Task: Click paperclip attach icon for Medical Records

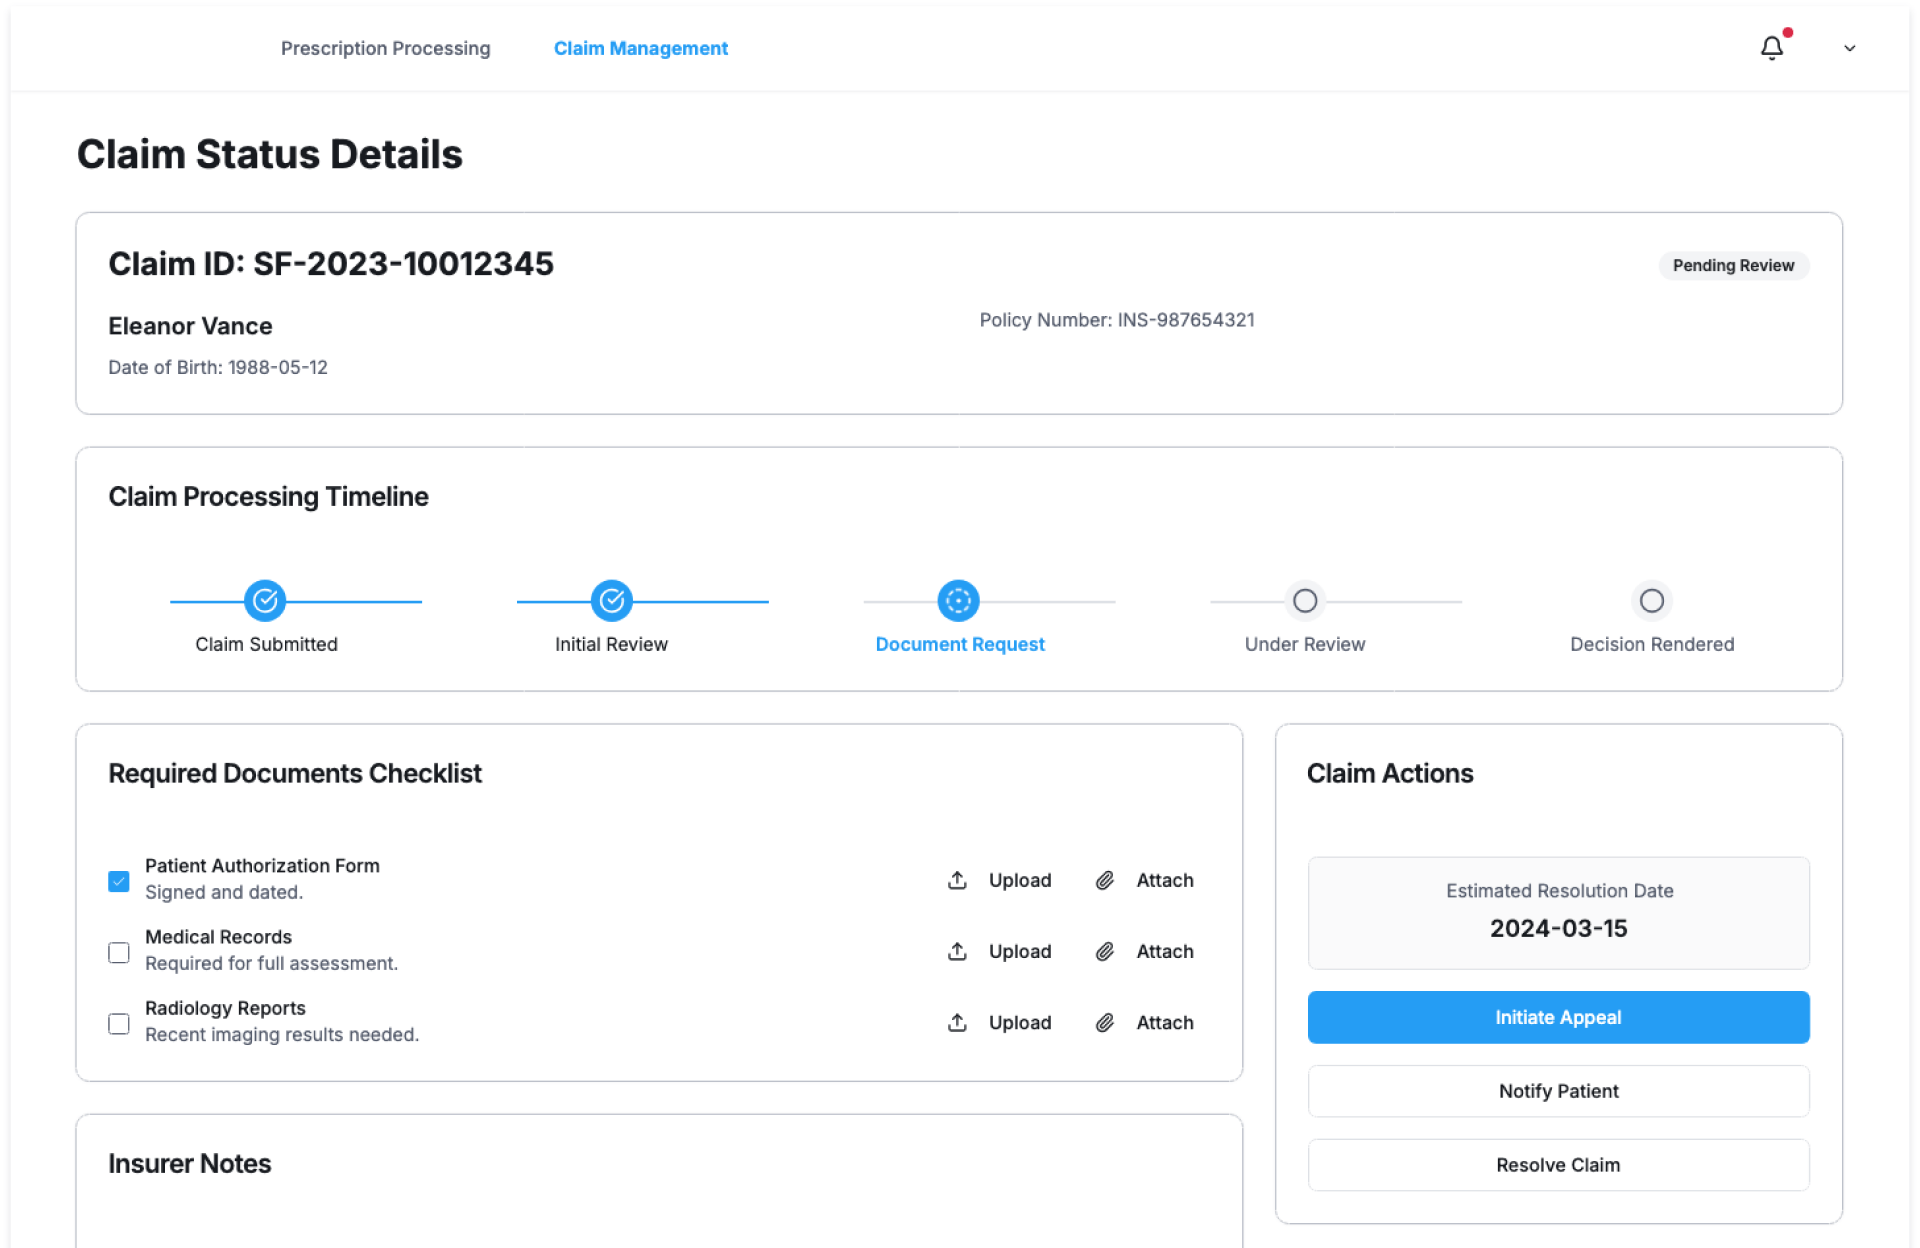Action: pos(1104,951)
